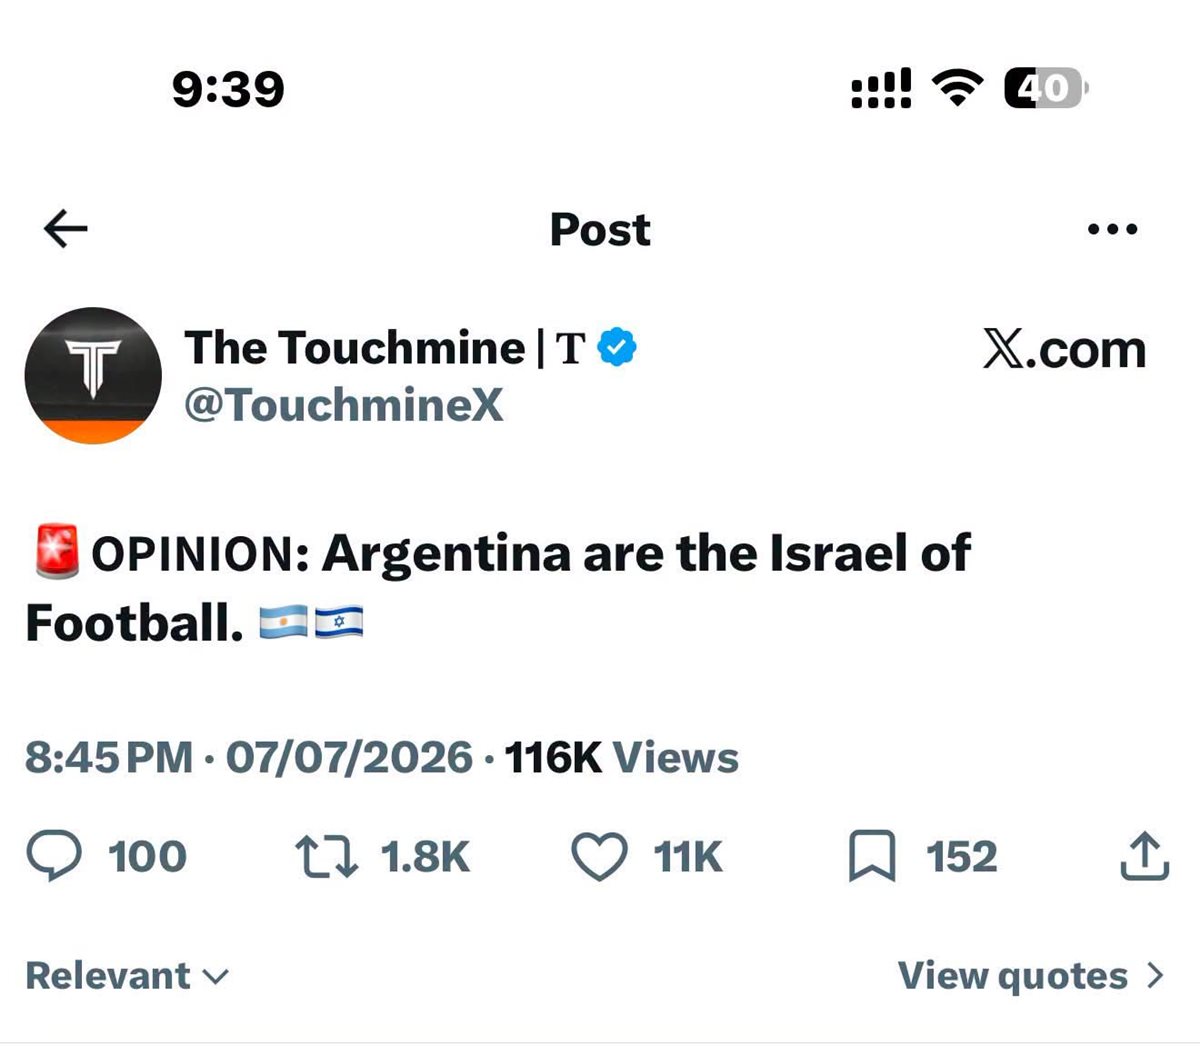Bookmark the post with bookmark icon
This screenshot has height=1055, width=1200.
(872, 857)
